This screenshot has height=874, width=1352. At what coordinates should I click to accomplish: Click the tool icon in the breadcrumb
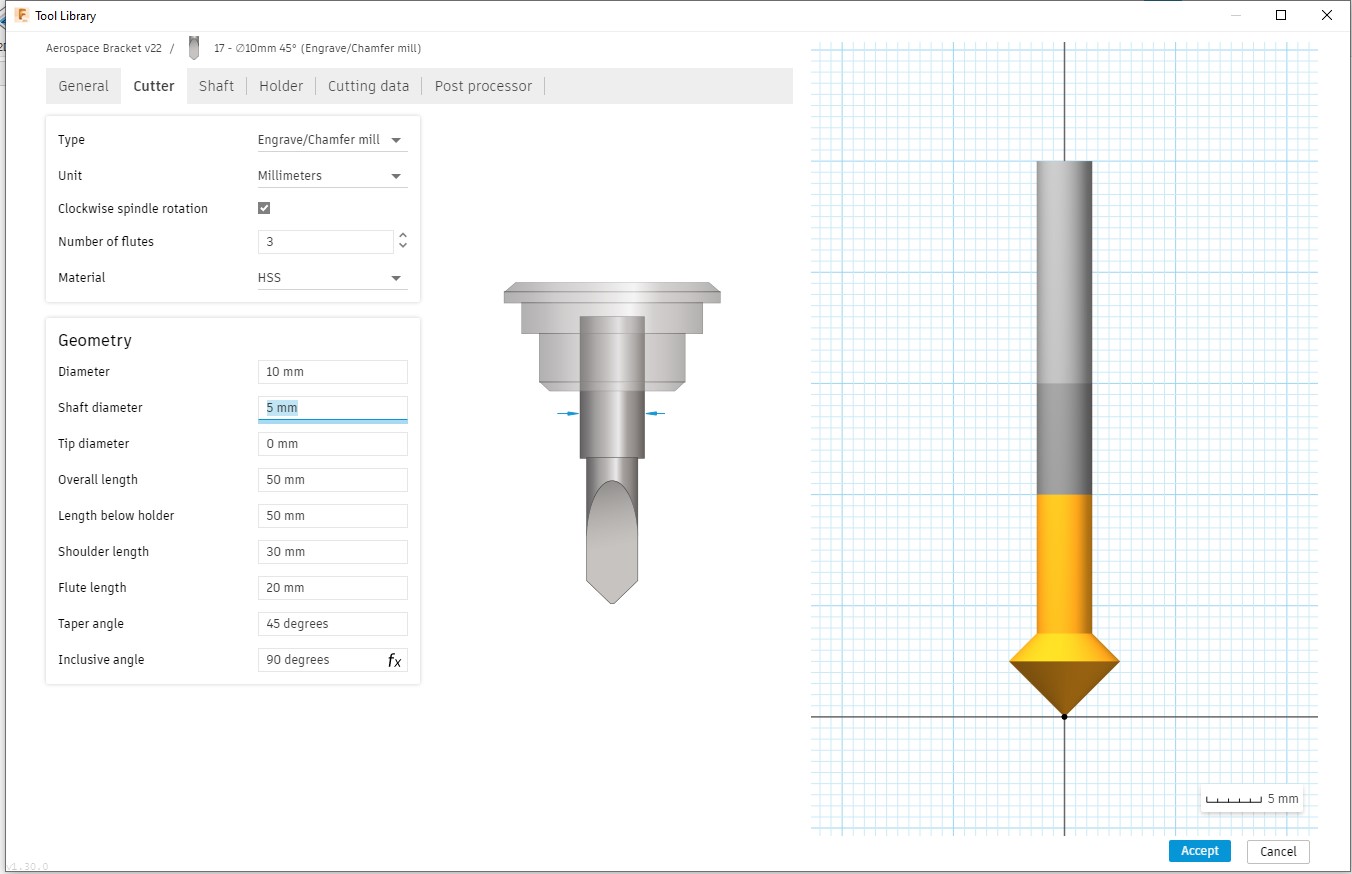[194, 48]
